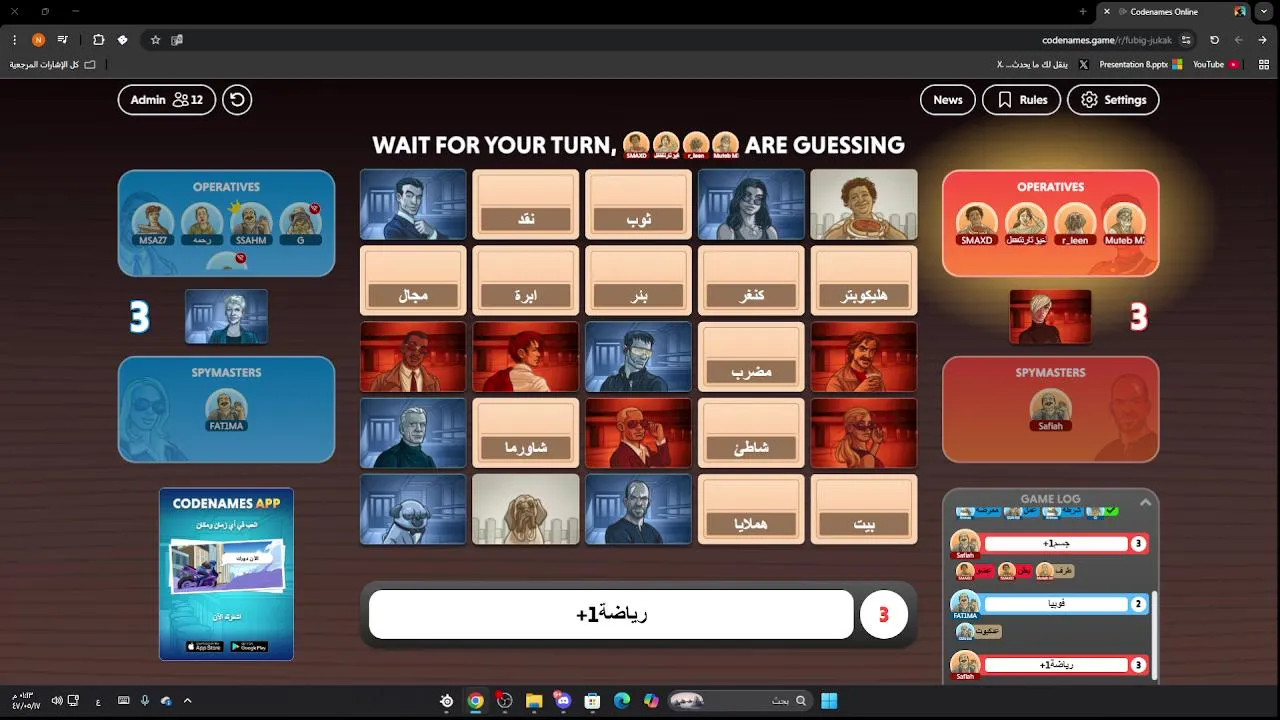The width and height of the screenshot is (1280, 720).
Task: Show hidden system tray icons
Action: (x=187, y=701)
